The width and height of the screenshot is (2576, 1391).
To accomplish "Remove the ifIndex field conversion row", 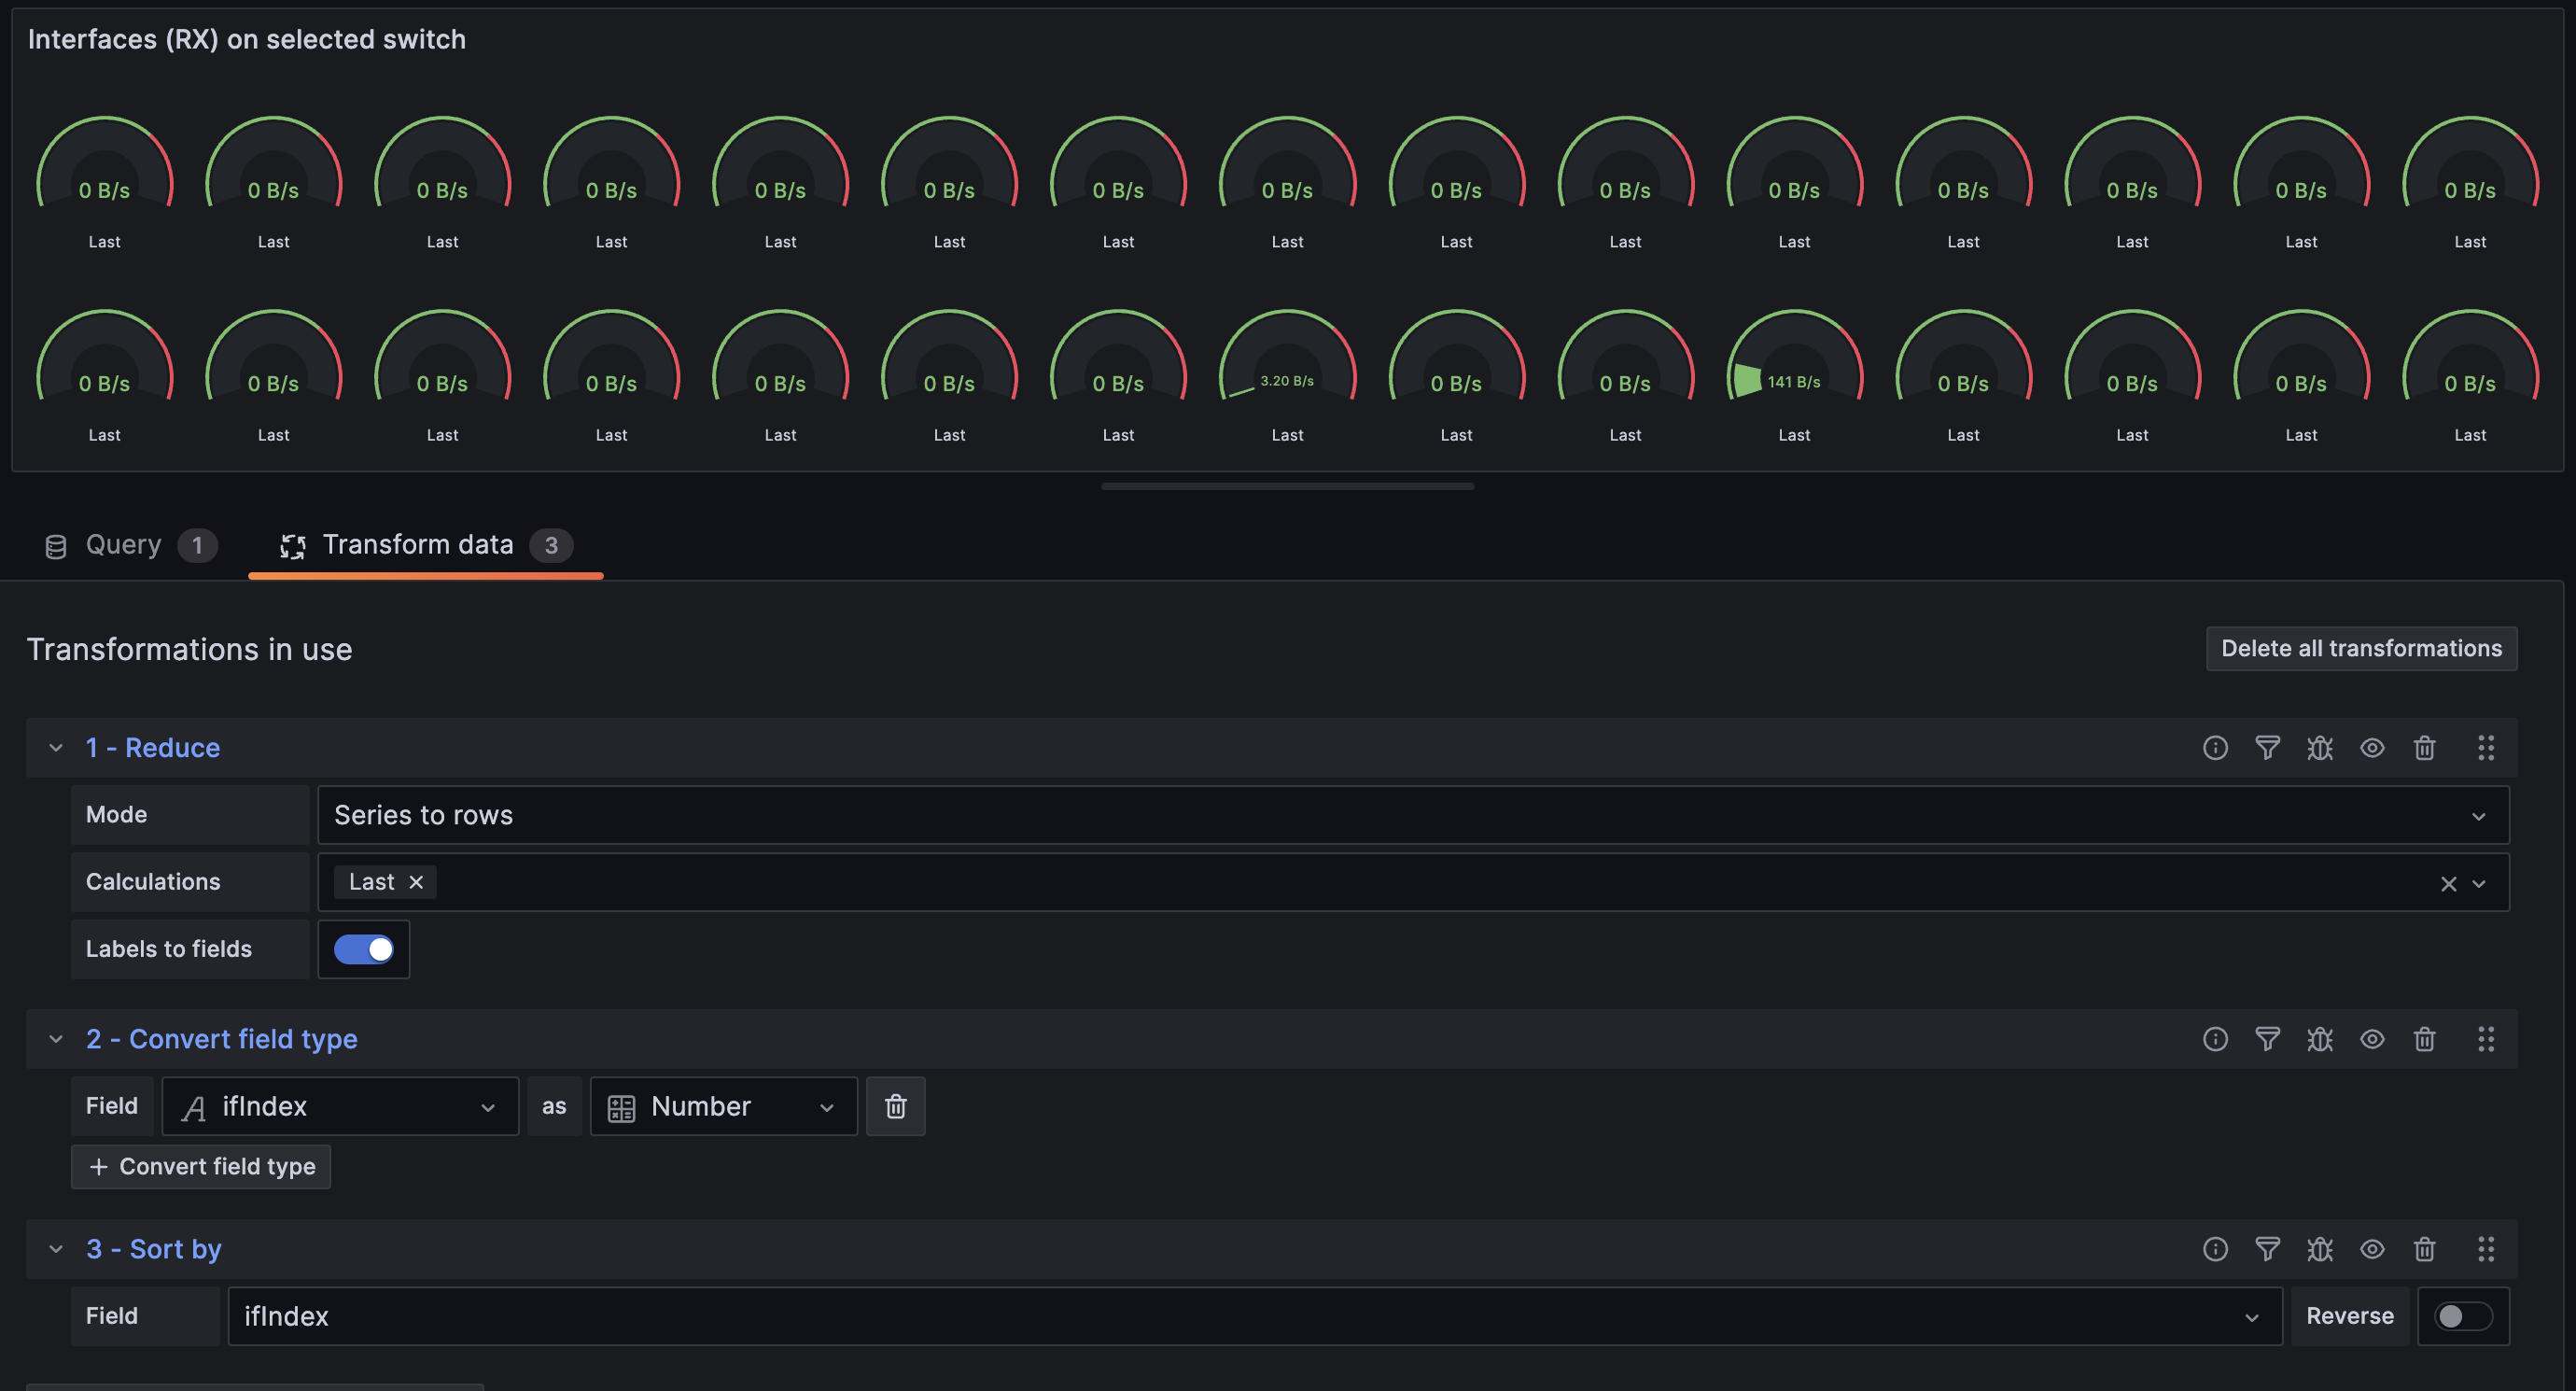I will pyautogui.click(x=895, y=1106).
